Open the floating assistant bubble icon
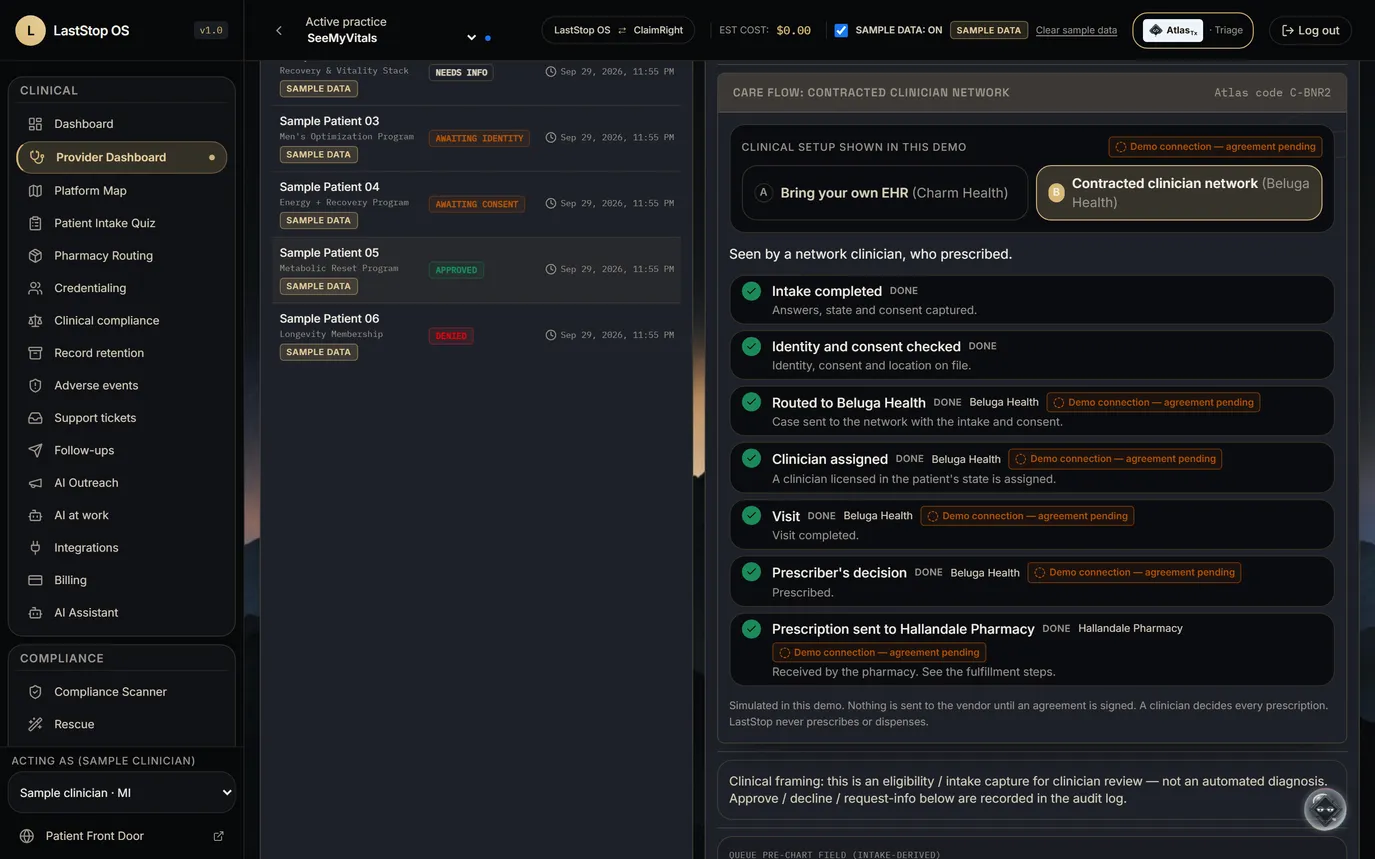This screenshot has width=1375, height=859. (1325, 809)
